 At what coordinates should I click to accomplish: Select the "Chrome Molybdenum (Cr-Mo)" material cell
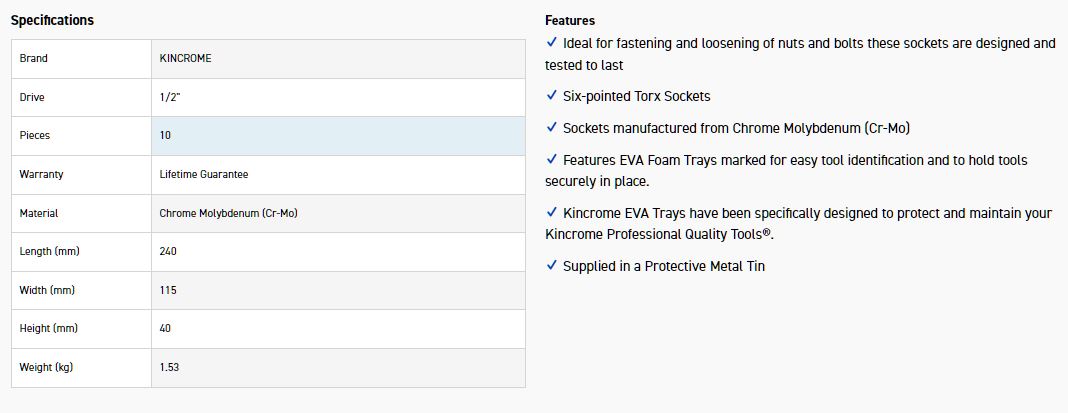[229, 213]
